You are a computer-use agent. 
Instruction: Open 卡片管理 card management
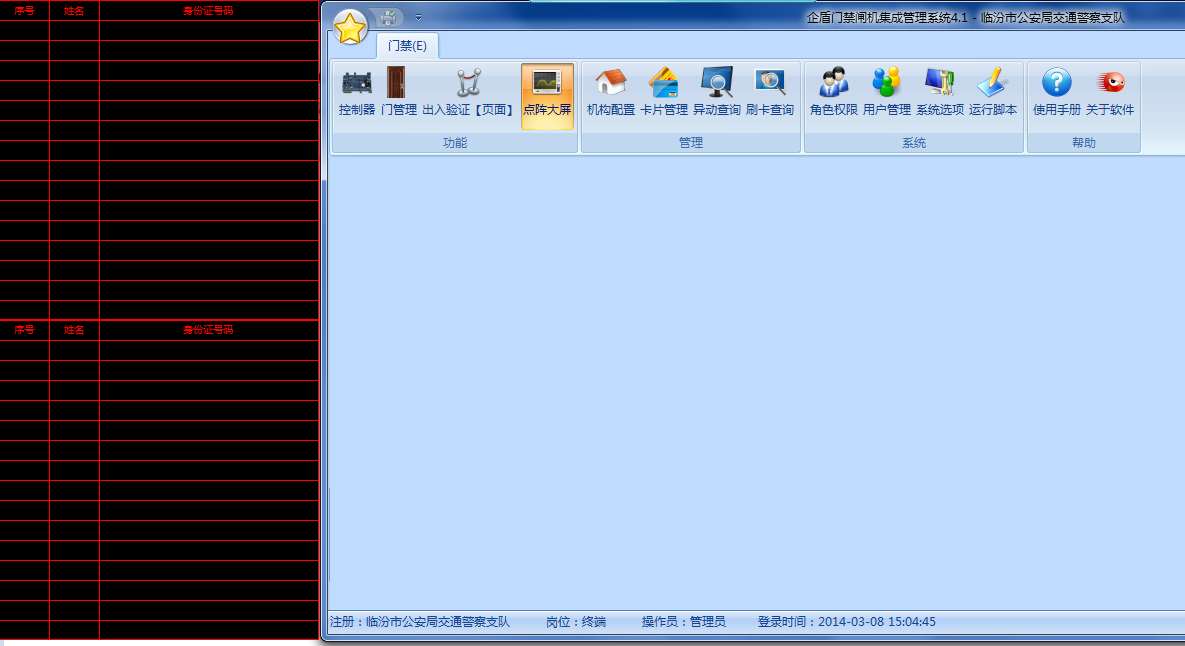click(664, 93)
